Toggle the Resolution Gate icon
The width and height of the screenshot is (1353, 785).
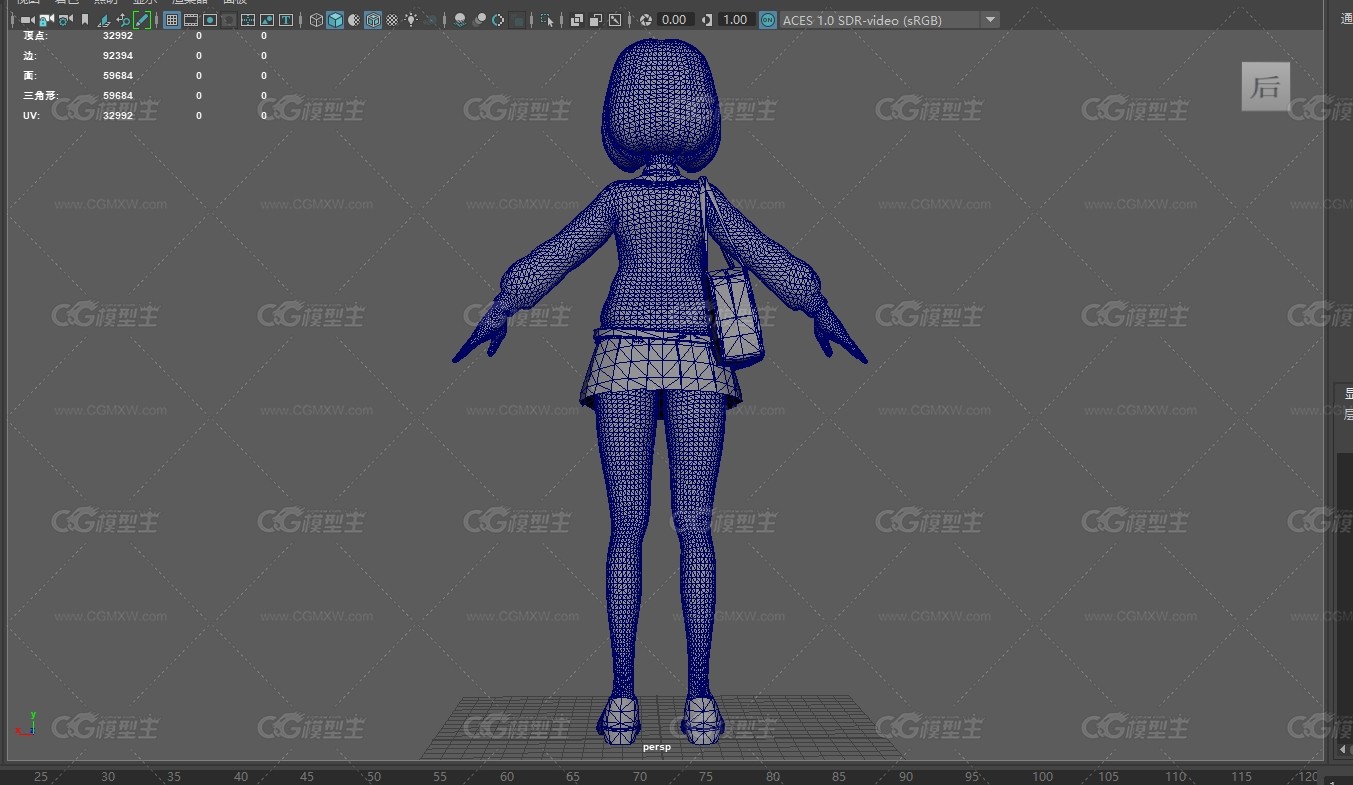pos(210,20)
